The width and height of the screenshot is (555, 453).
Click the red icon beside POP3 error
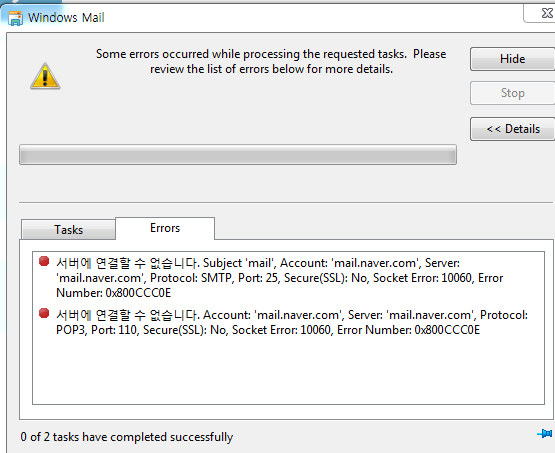tap(44, 313)
